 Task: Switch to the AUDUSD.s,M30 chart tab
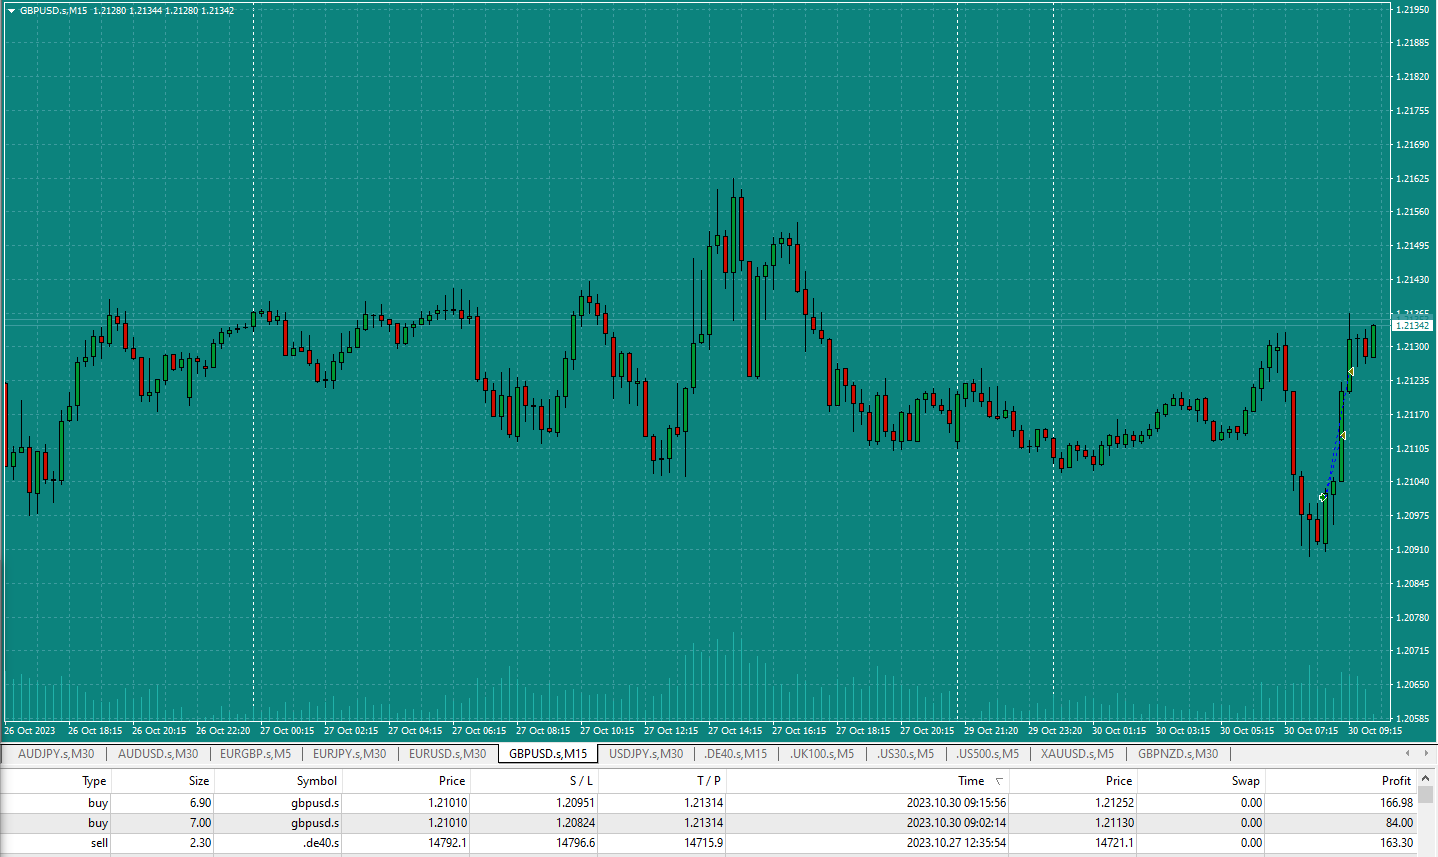pos(158,754)
